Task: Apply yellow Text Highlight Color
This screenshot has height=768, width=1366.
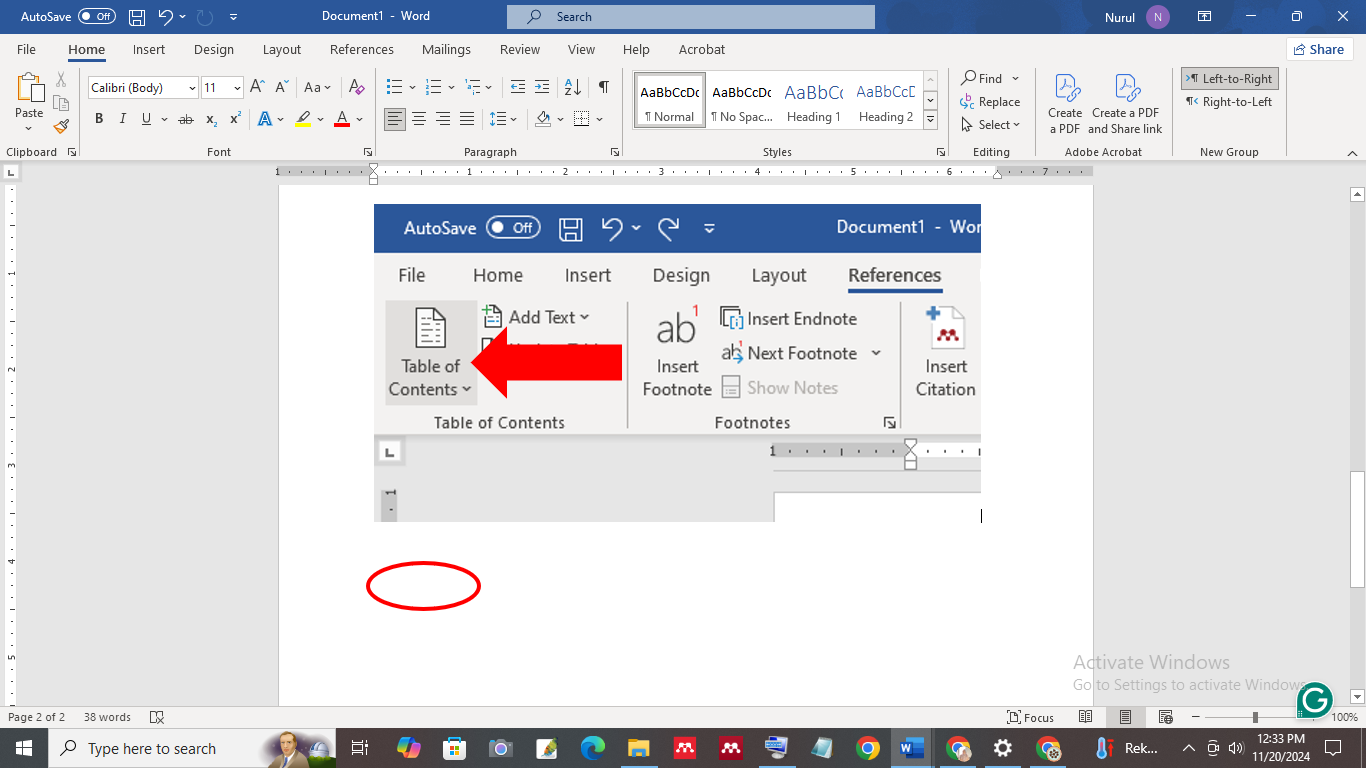Action: 303,119
